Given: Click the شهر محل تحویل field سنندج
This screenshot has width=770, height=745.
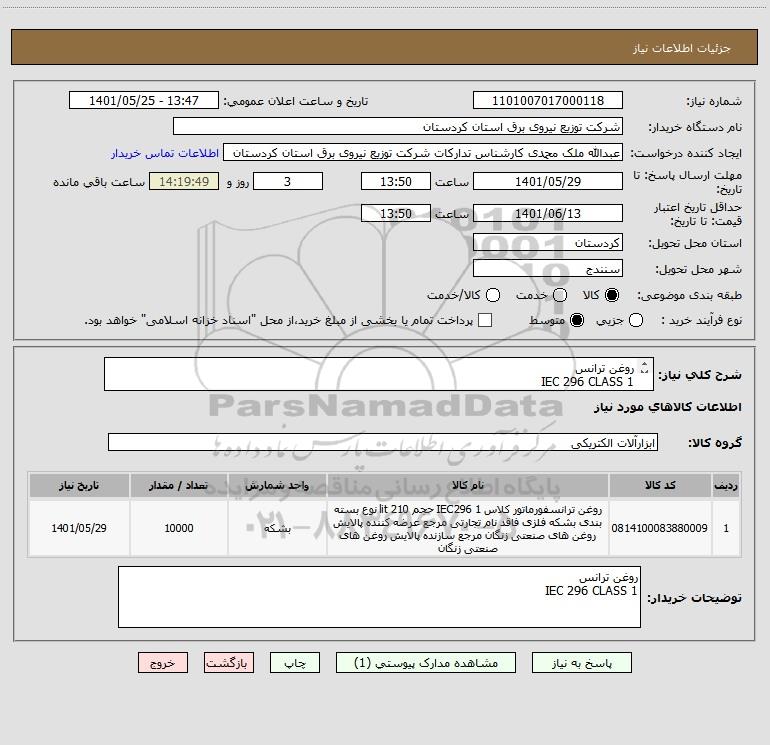Looking at the screenshot, I should pos(548,268).
